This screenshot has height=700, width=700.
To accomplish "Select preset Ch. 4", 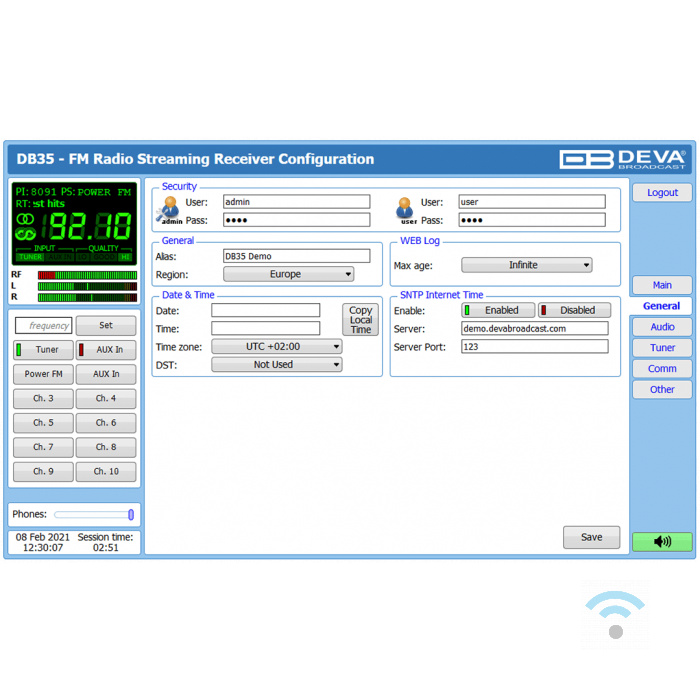I will (x=106, y=398).
